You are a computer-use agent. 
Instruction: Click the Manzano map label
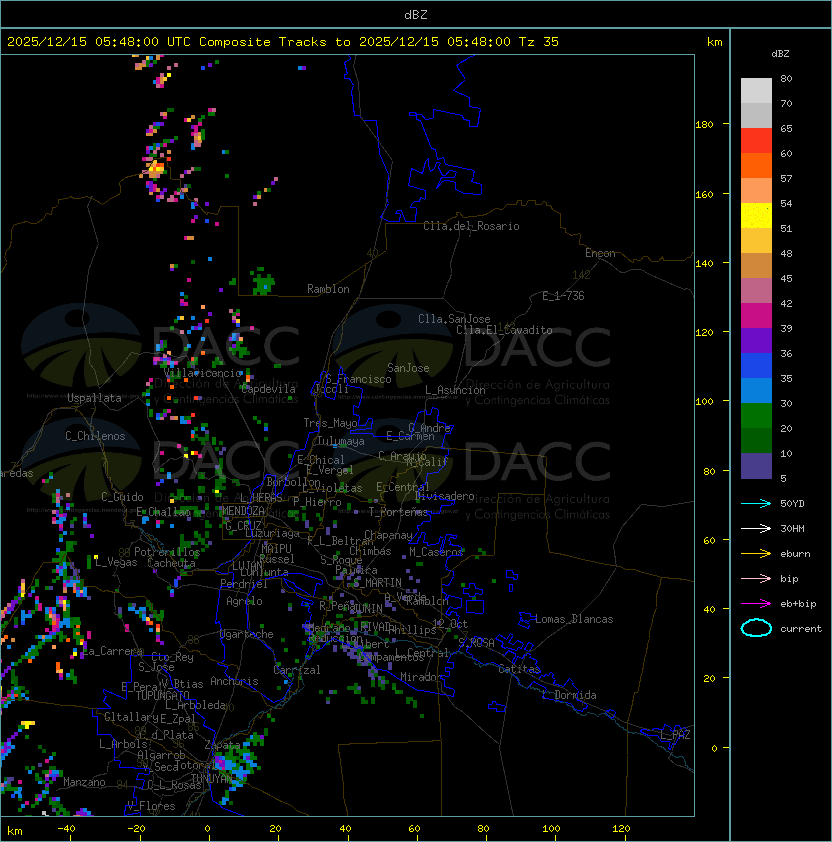pyautogui.click(x=84, y=782)
